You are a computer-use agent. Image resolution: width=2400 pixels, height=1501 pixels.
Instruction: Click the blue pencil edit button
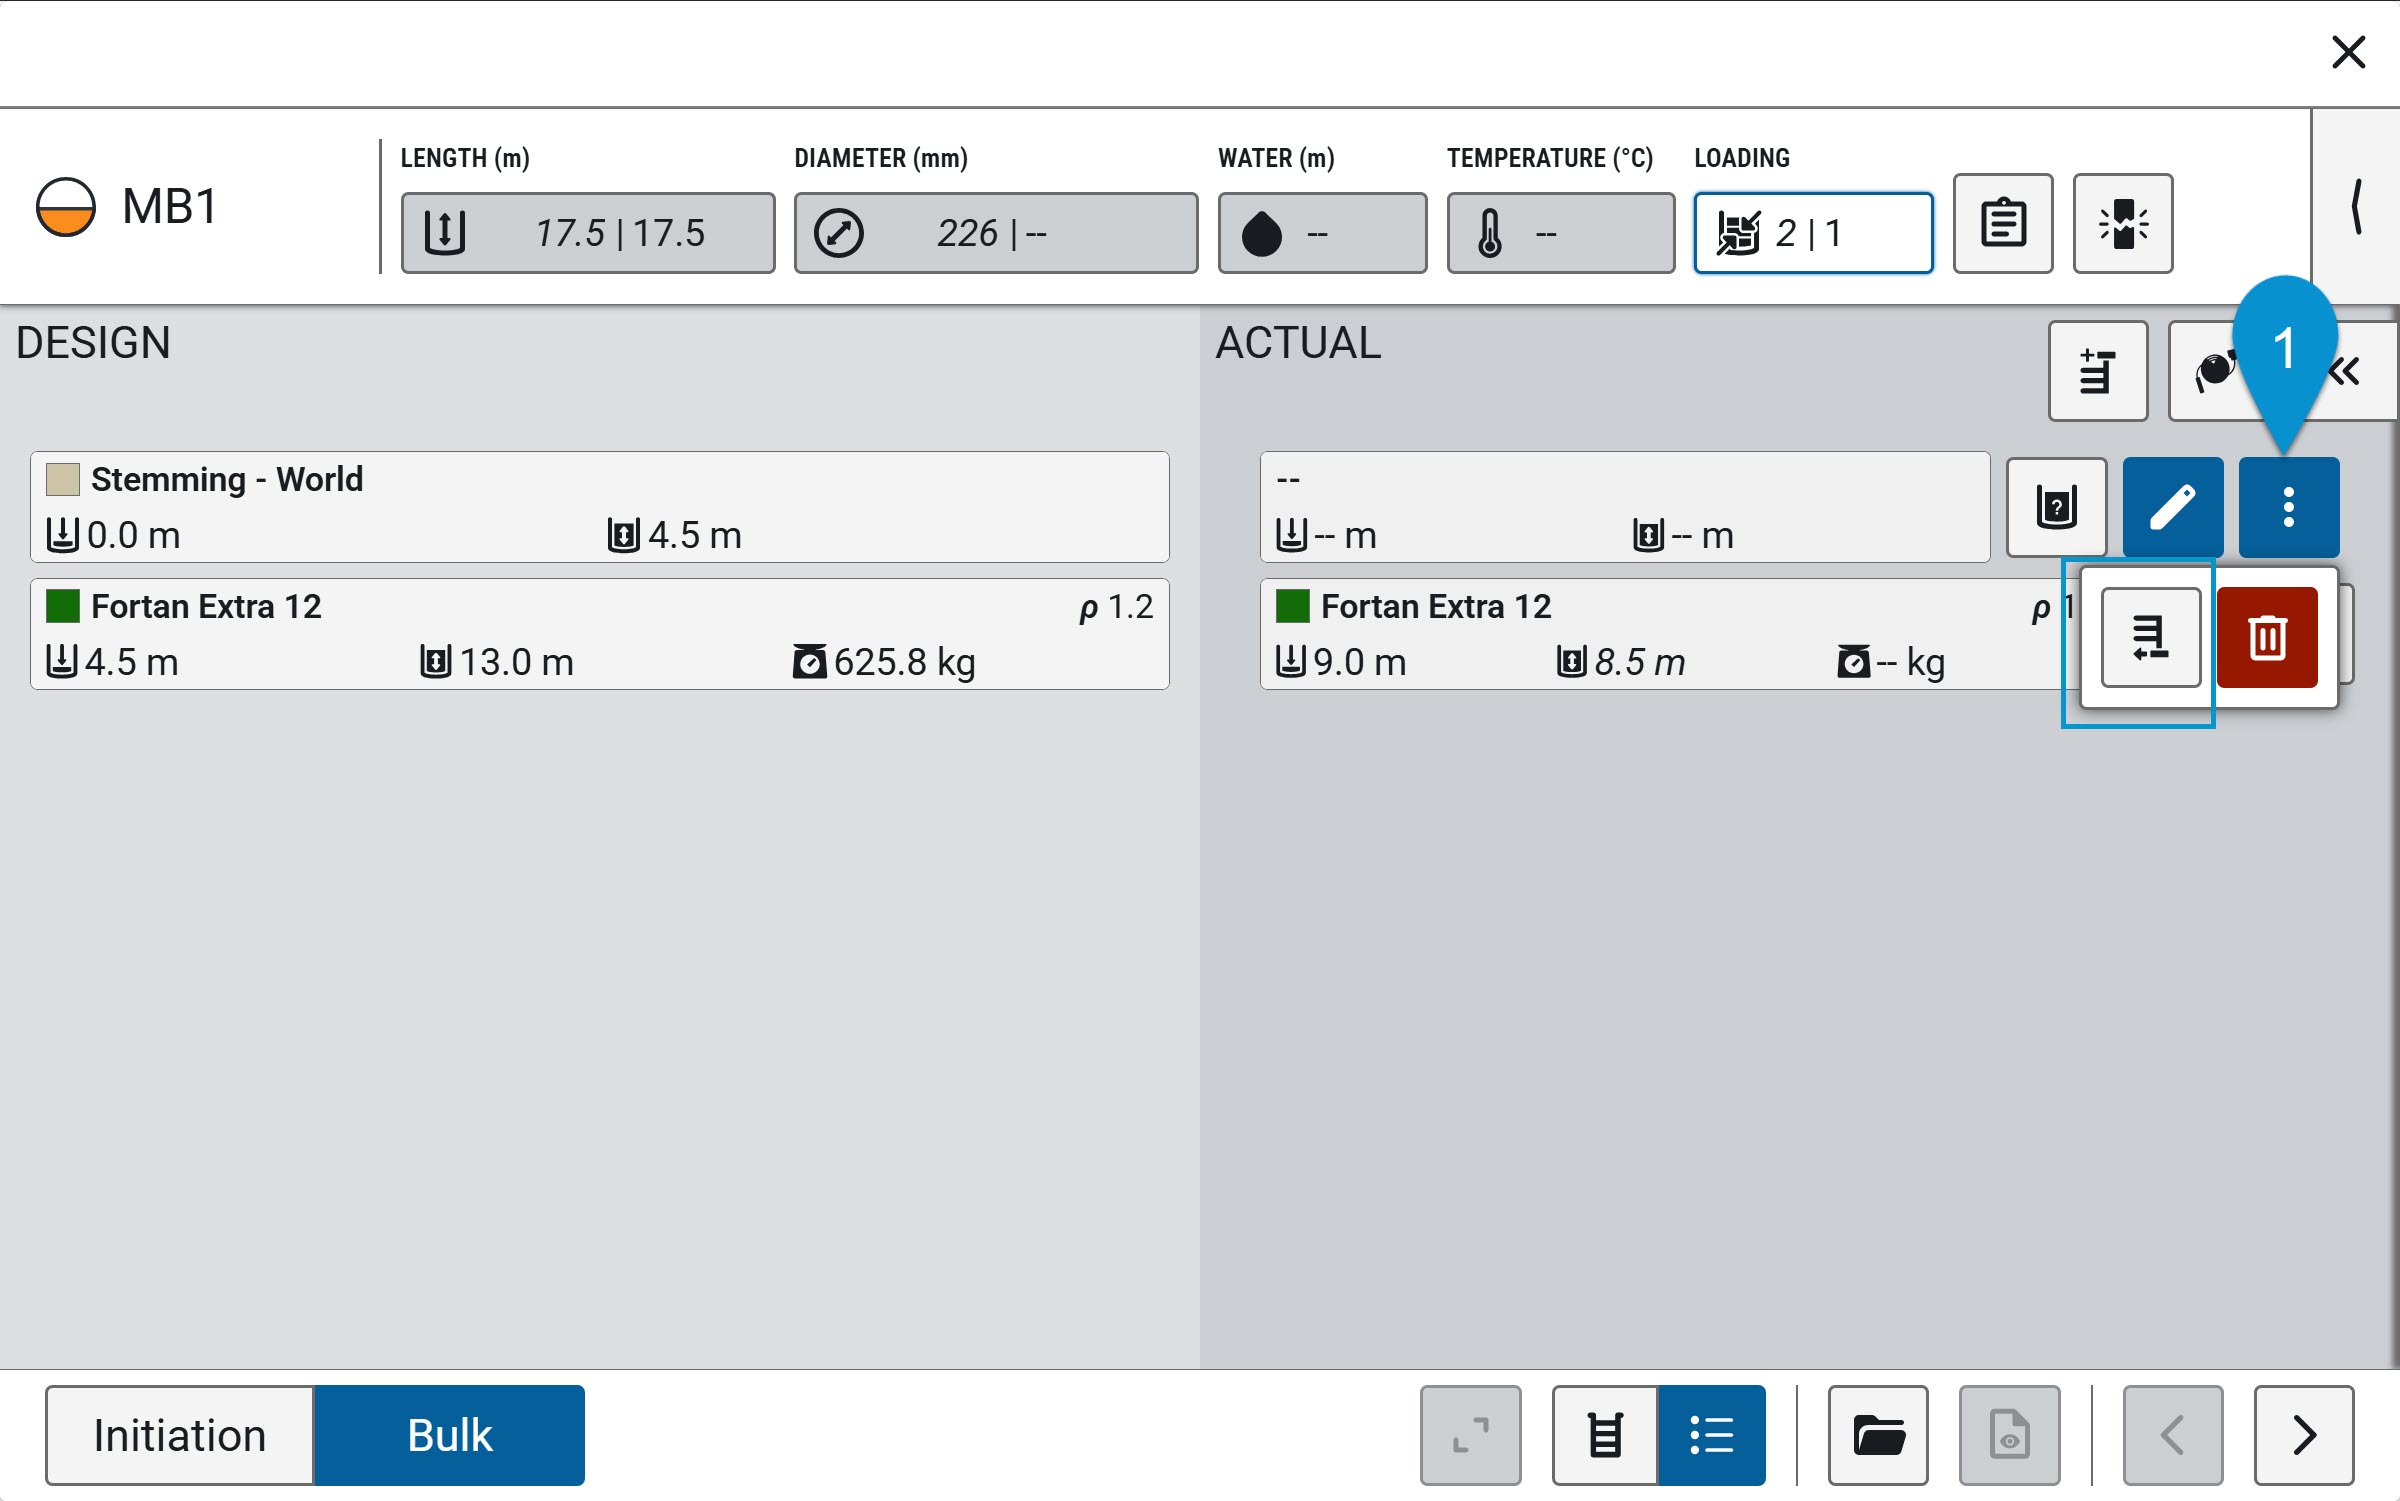pyautogui.click(x=2173, y=507)
